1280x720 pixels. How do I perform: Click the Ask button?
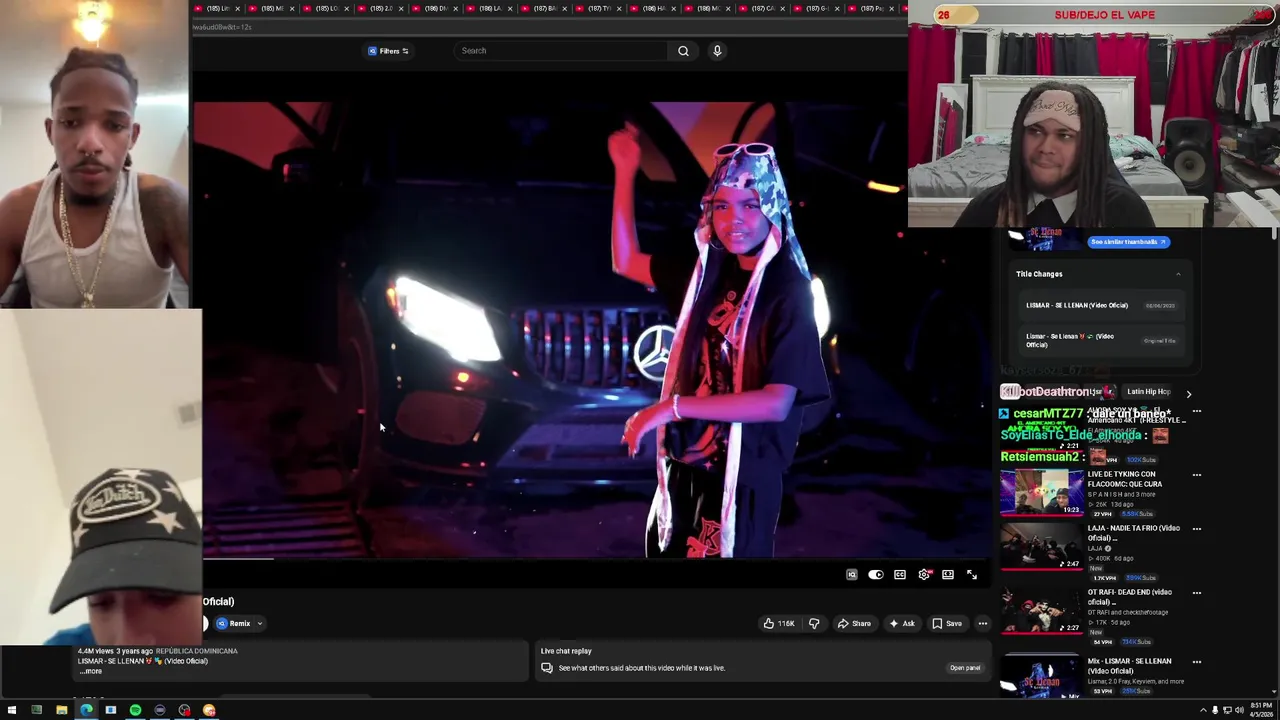(902, 624)
